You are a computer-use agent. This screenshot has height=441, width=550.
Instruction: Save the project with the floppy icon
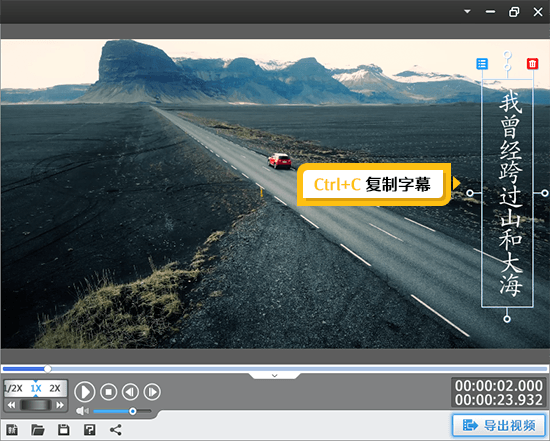coord(63,430)
